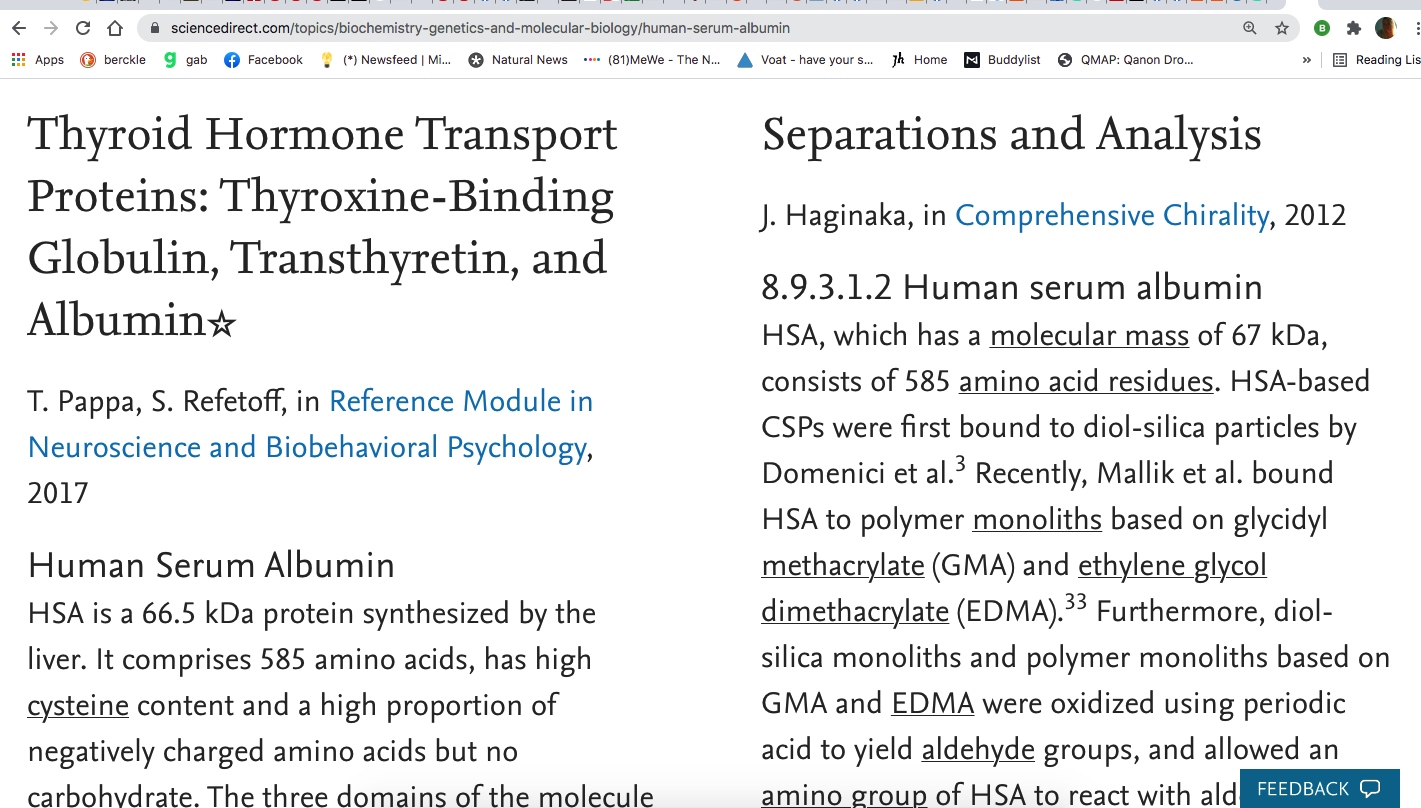Click the browser forward arrow
The height and width of the screenshot is (808, 1421).
pyautogui.click(x=51, y=28)
